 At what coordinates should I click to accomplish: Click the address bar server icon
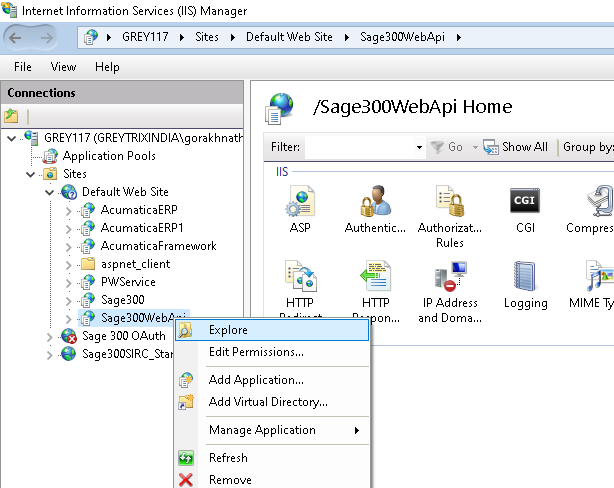(x=91, y=38)
